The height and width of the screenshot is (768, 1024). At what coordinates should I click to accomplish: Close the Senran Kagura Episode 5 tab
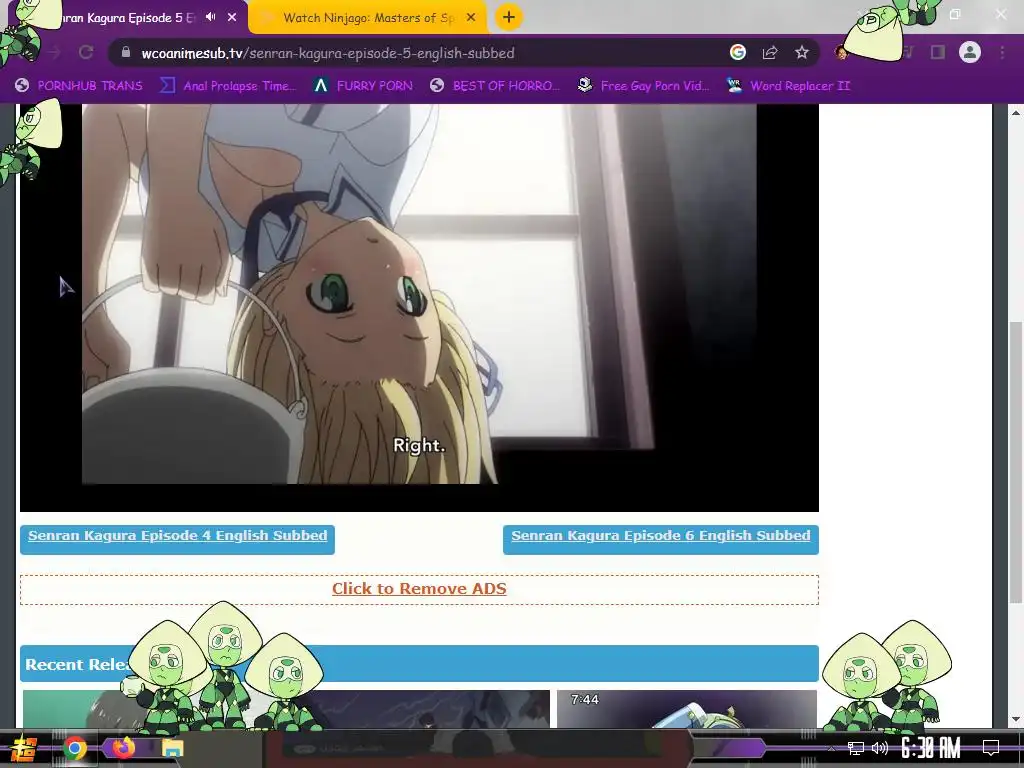pos(232,17)
